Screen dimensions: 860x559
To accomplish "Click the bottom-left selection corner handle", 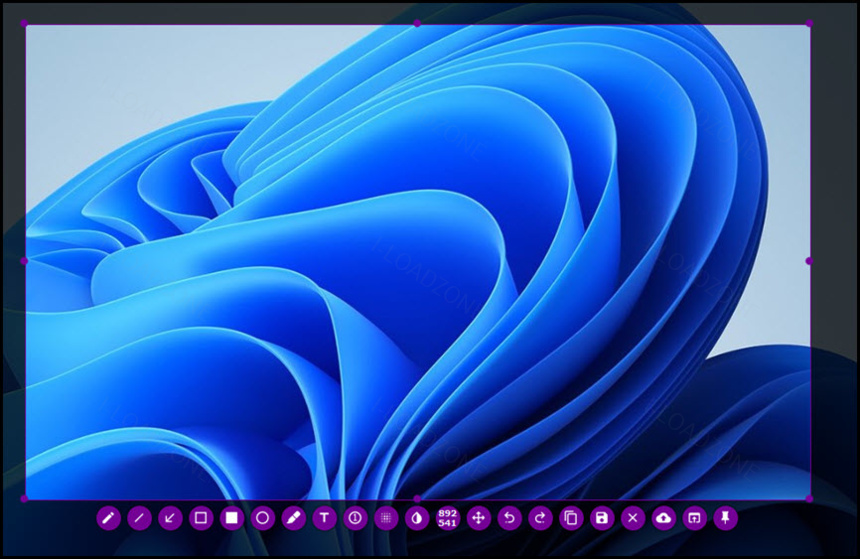I will (x=24, y=499).
